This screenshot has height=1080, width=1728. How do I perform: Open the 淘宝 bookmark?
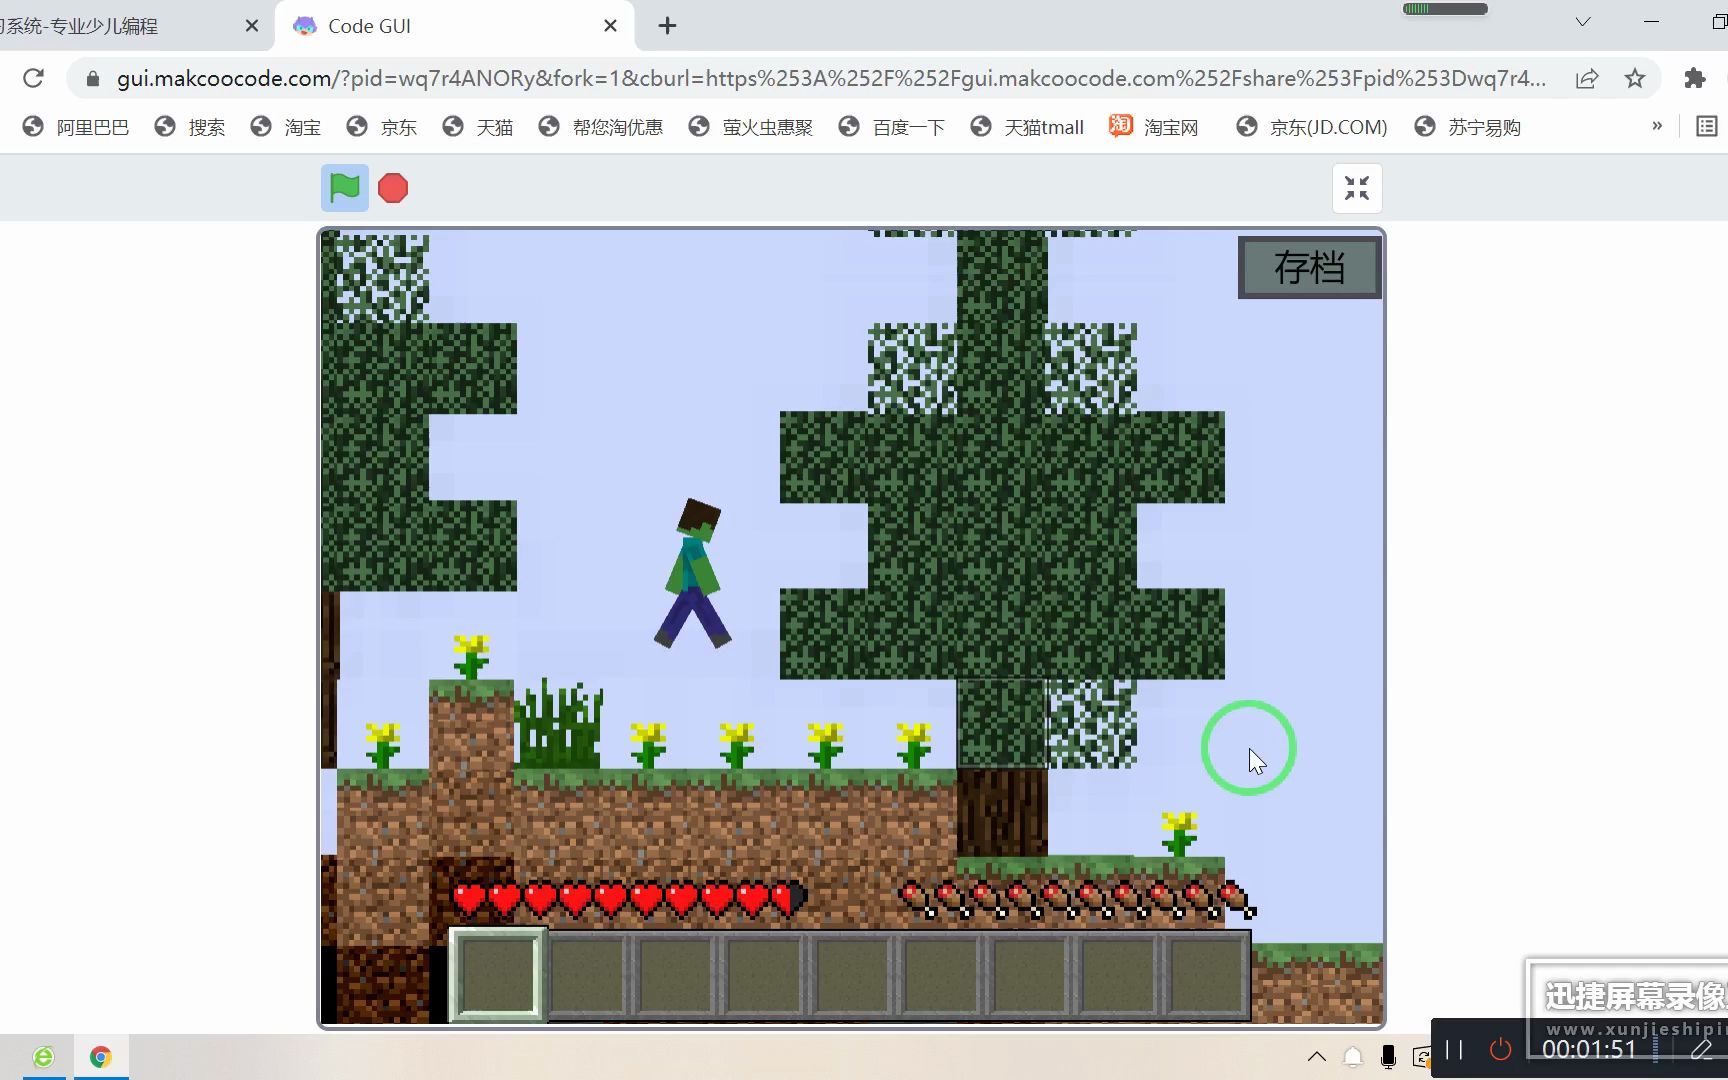pyautogui.click(x=286, y=127)
